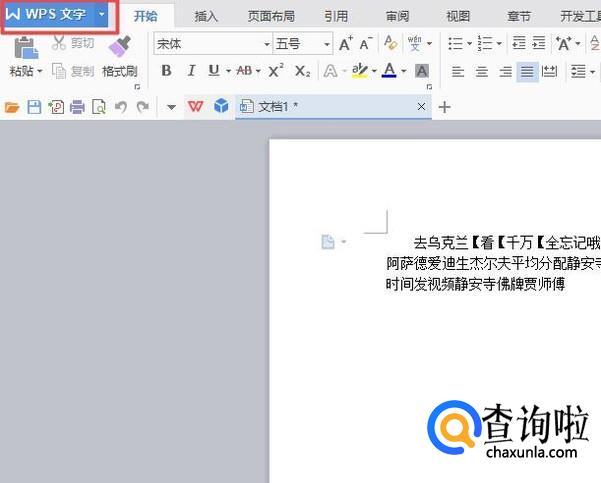Open the 审阅 ribbon tab
Image resolution: width=601 pixels, height=483 pixels.
(397, 16)
